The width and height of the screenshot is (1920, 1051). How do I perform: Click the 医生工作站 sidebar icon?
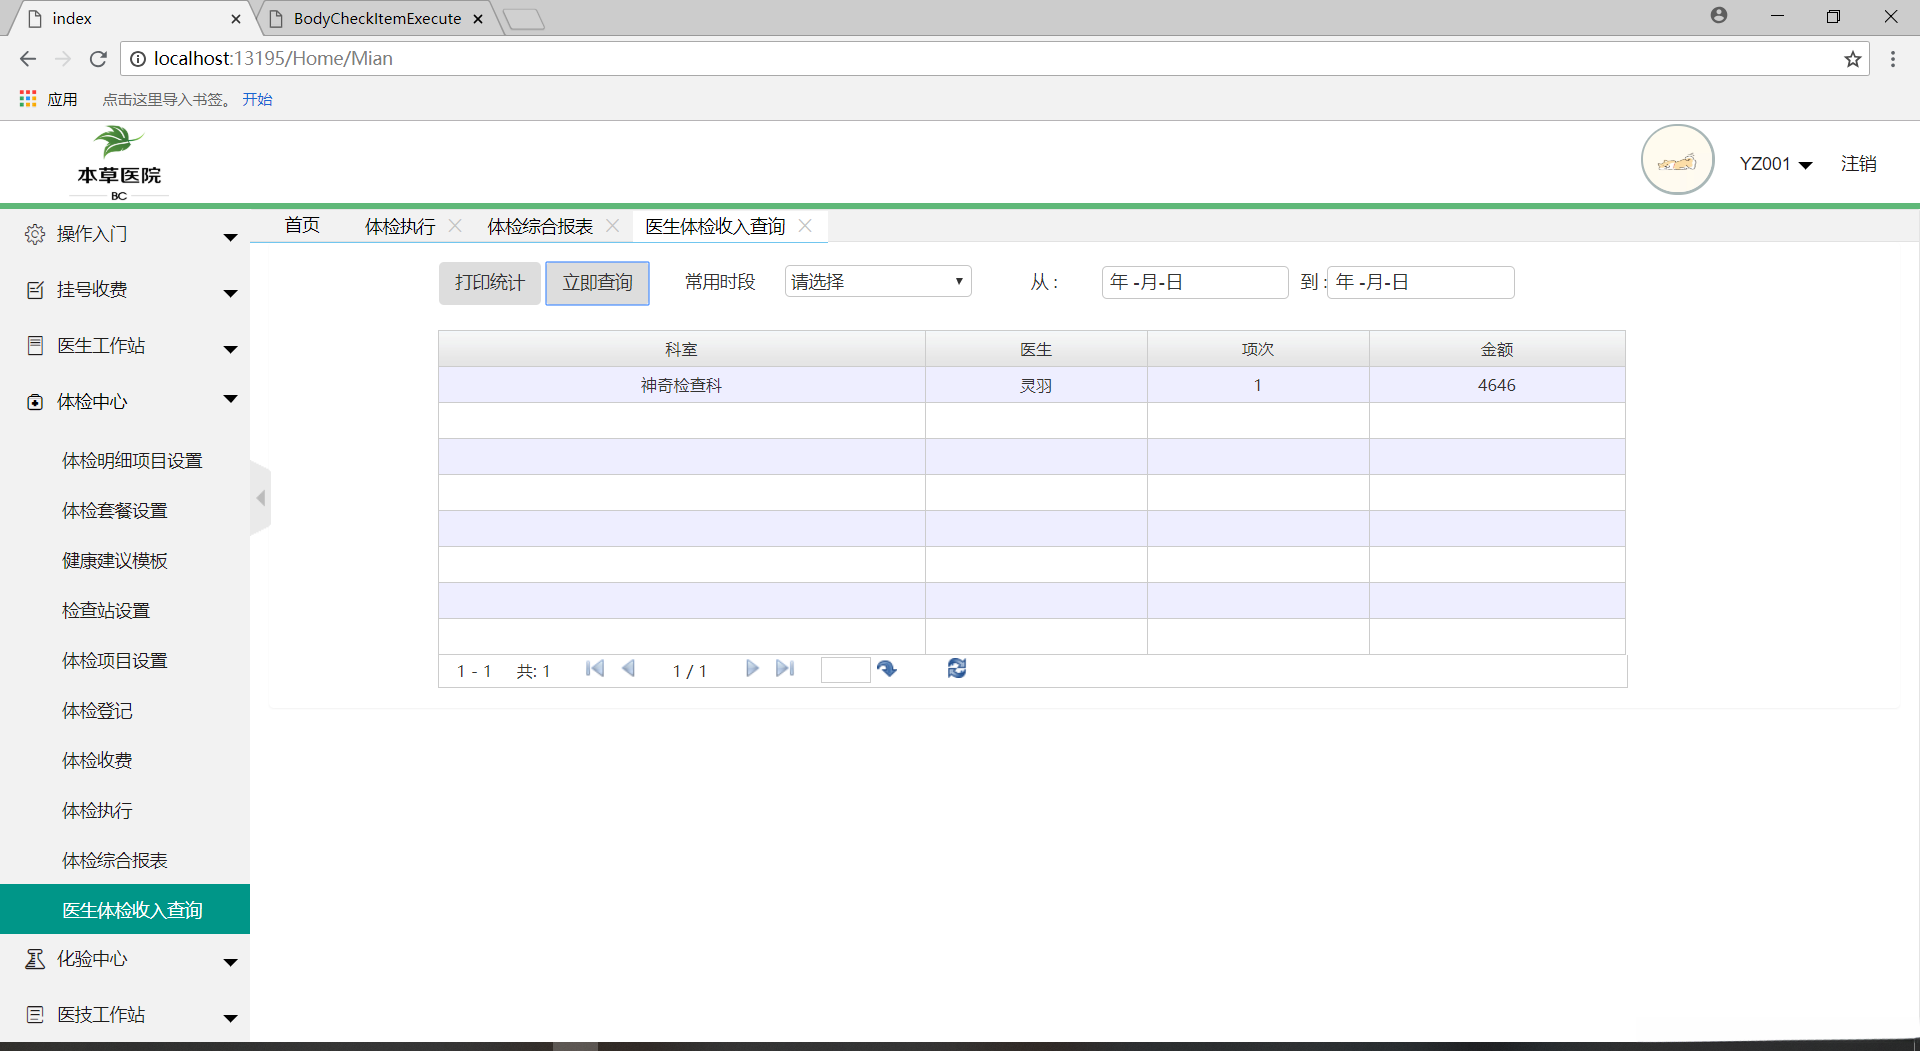(x=35, y=346)
